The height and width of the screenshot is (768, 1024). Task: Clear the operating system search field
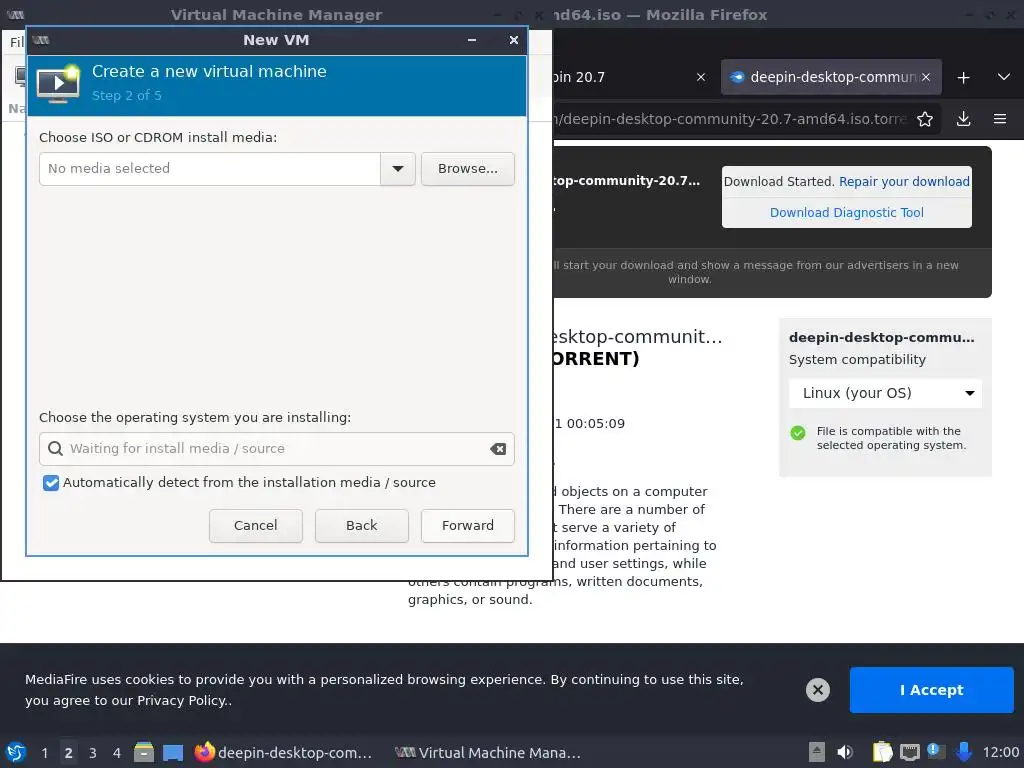coord(498,449)
